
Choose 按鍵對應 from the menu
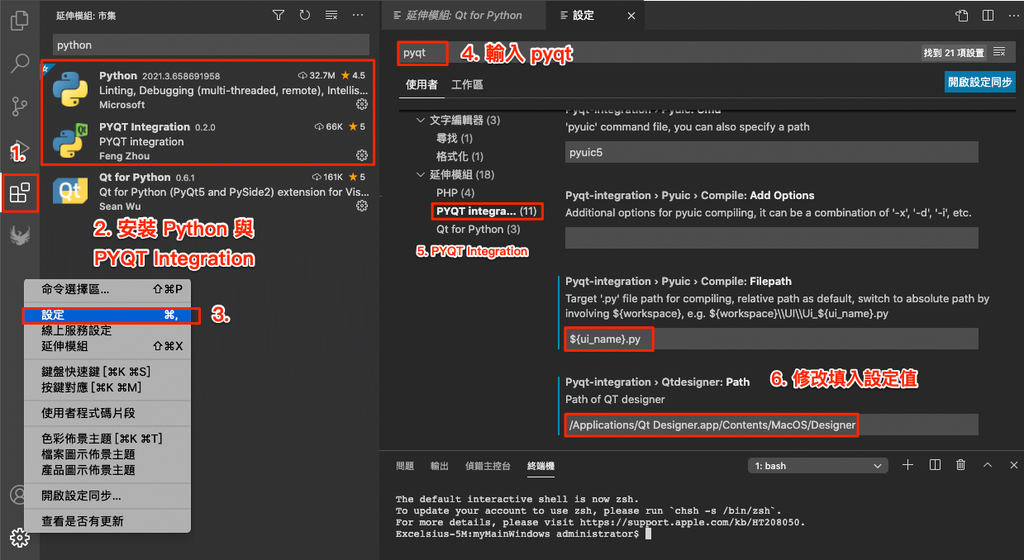(x=108, y=388)
